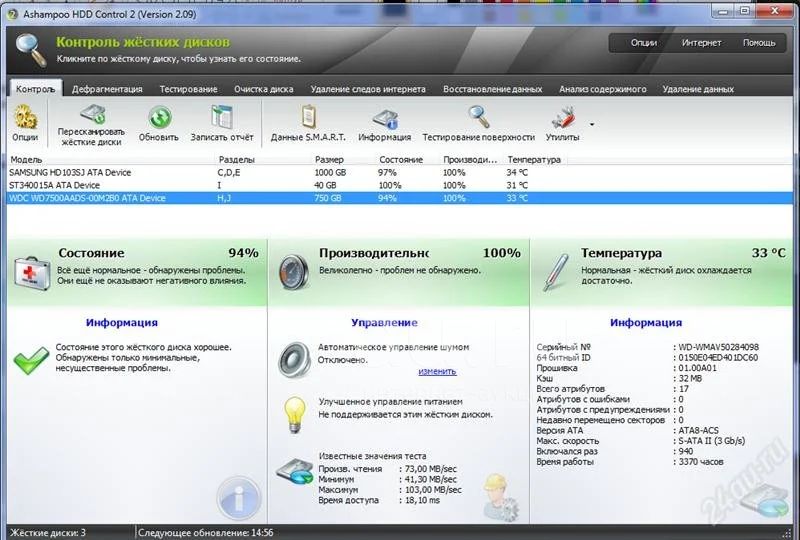Image resolution: width=800 pixels, height=540 pixels.
Task: Click the 97% state cell
Action: (x=387, y=173)
